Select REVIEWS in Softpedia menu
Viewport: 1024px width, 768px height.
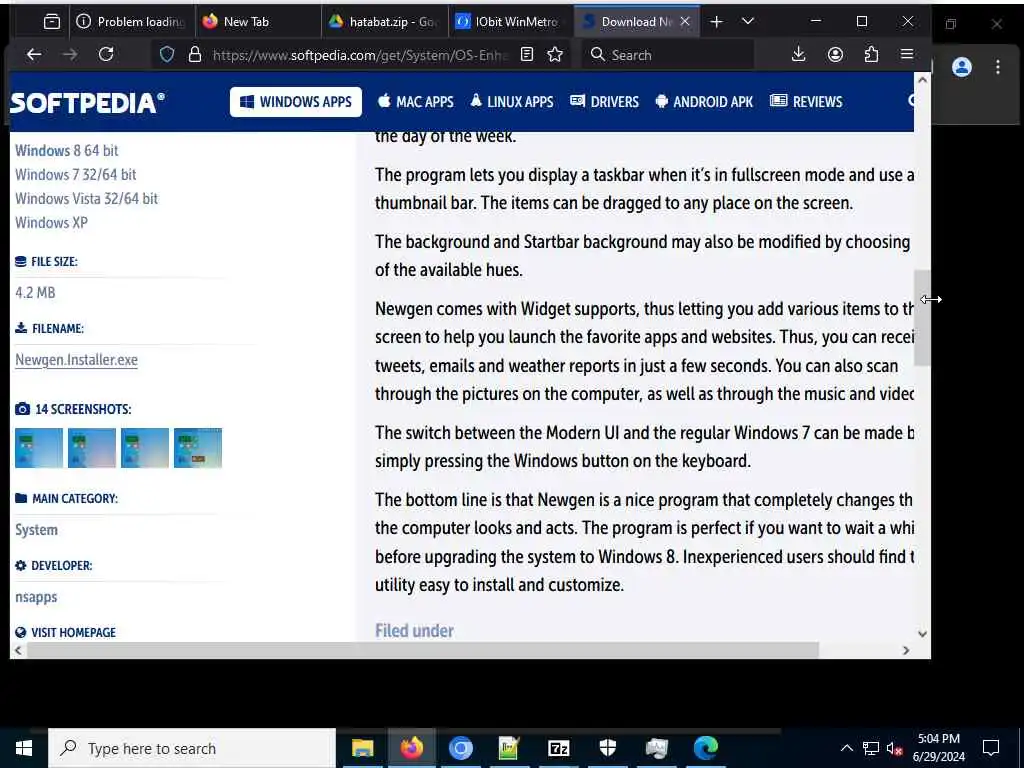[807, 102]
